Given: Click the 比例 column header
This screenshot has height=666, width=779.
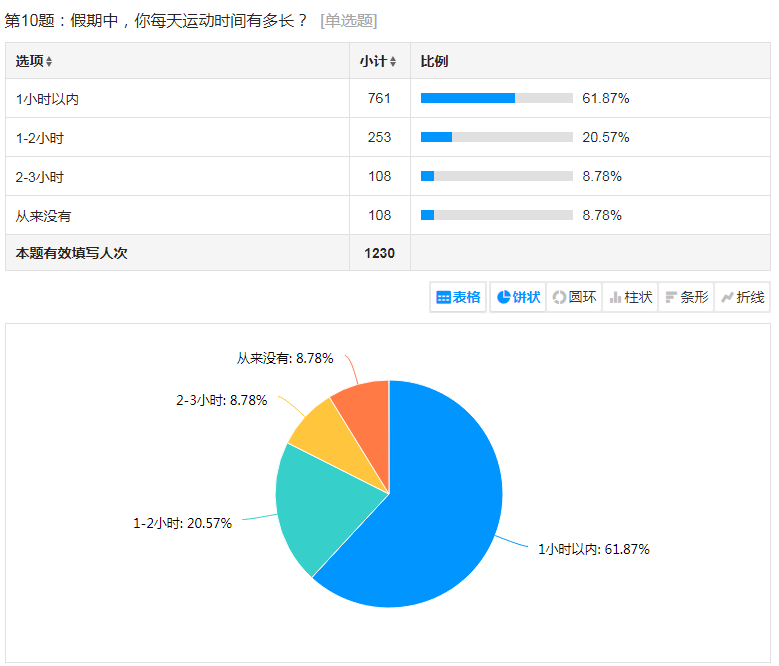Looking at the screenshot, I should click(x=434, y=61).
